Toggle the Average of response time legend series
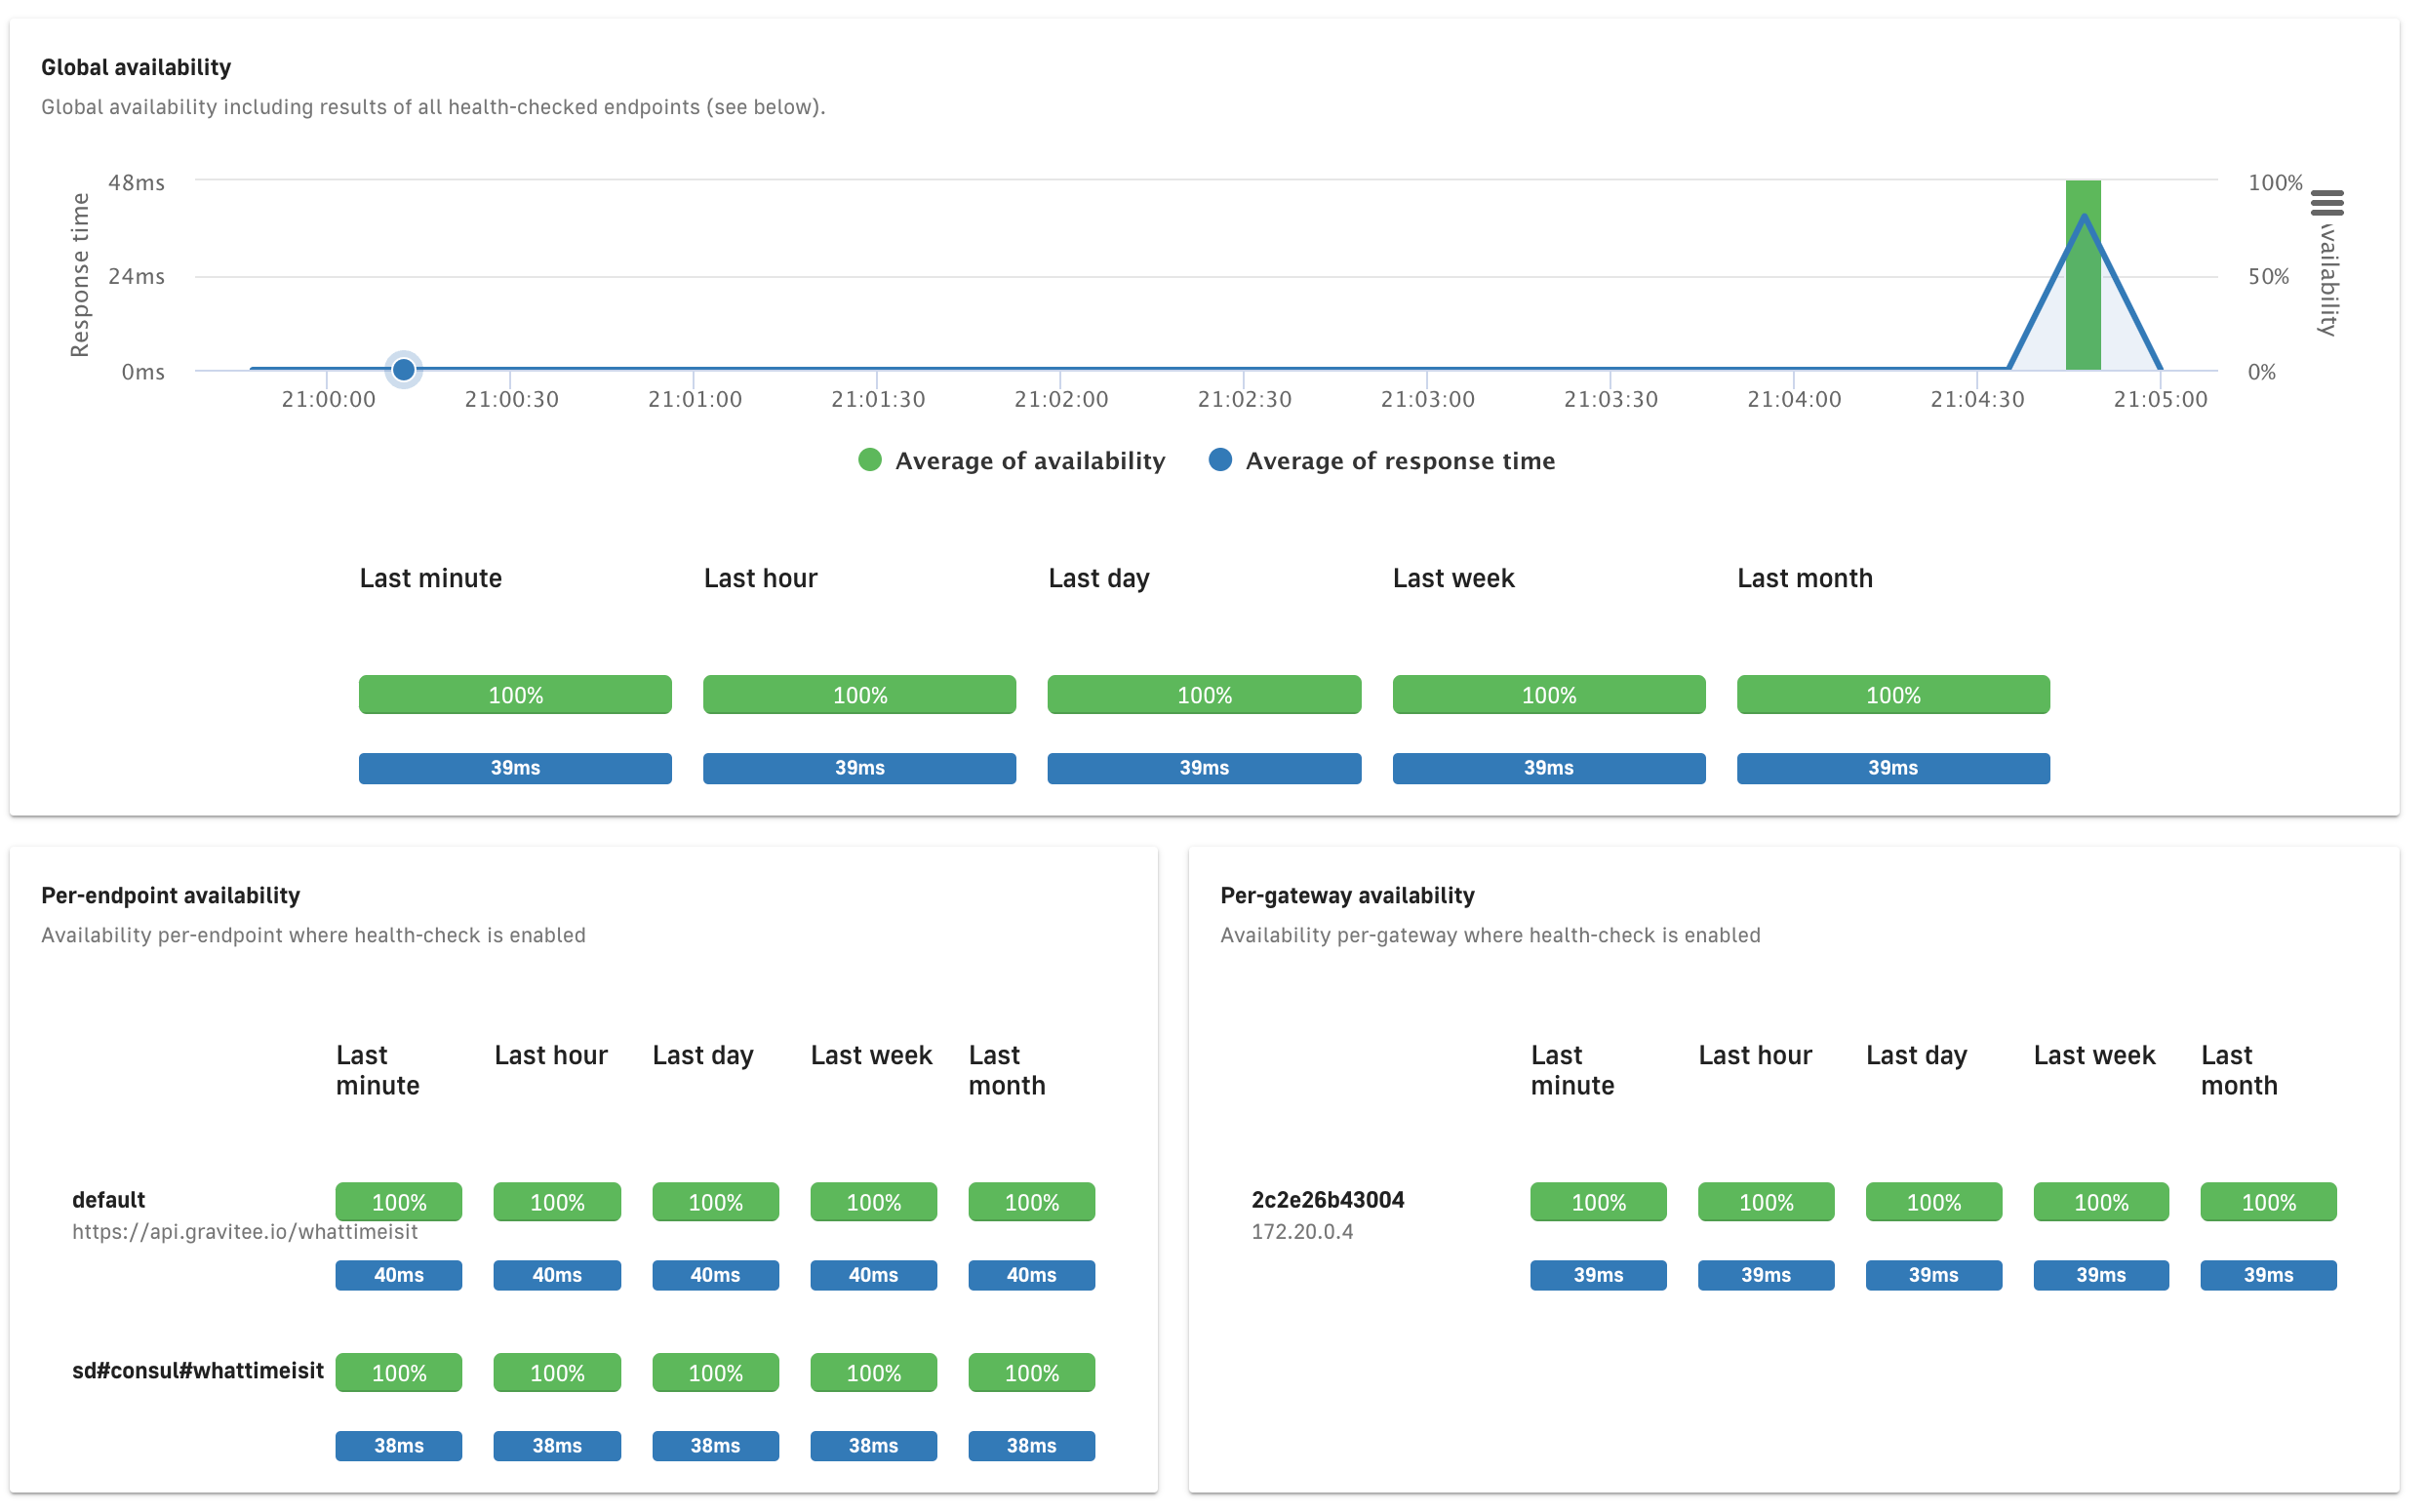This screenshot has height=1512, width=2425. click(1399, 461)
